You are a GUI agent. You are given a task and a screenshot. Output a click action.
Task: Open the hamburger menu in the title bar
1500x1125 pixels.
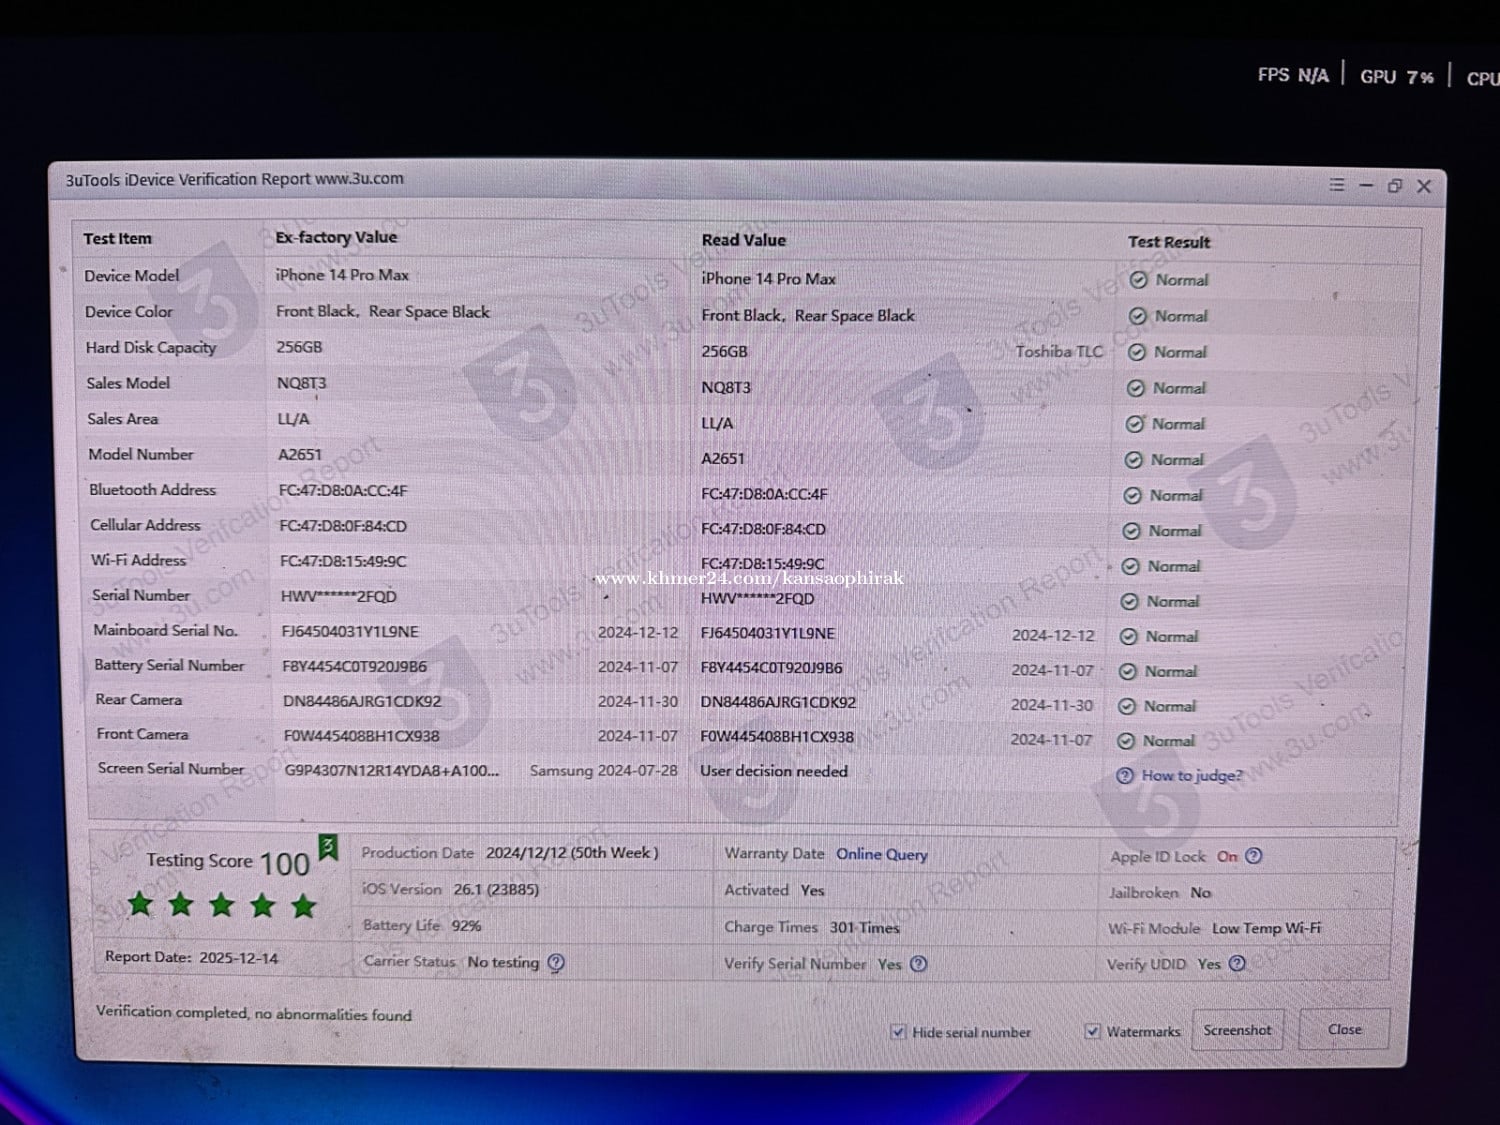pos(1337,185)
